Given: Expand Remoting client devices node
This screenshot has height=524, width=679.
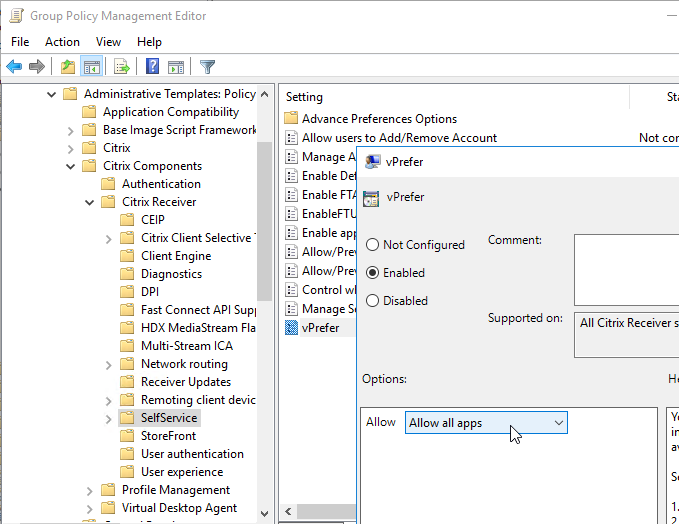Looking at the screenshot, I should pyautogui.click(x=109, y=401).
